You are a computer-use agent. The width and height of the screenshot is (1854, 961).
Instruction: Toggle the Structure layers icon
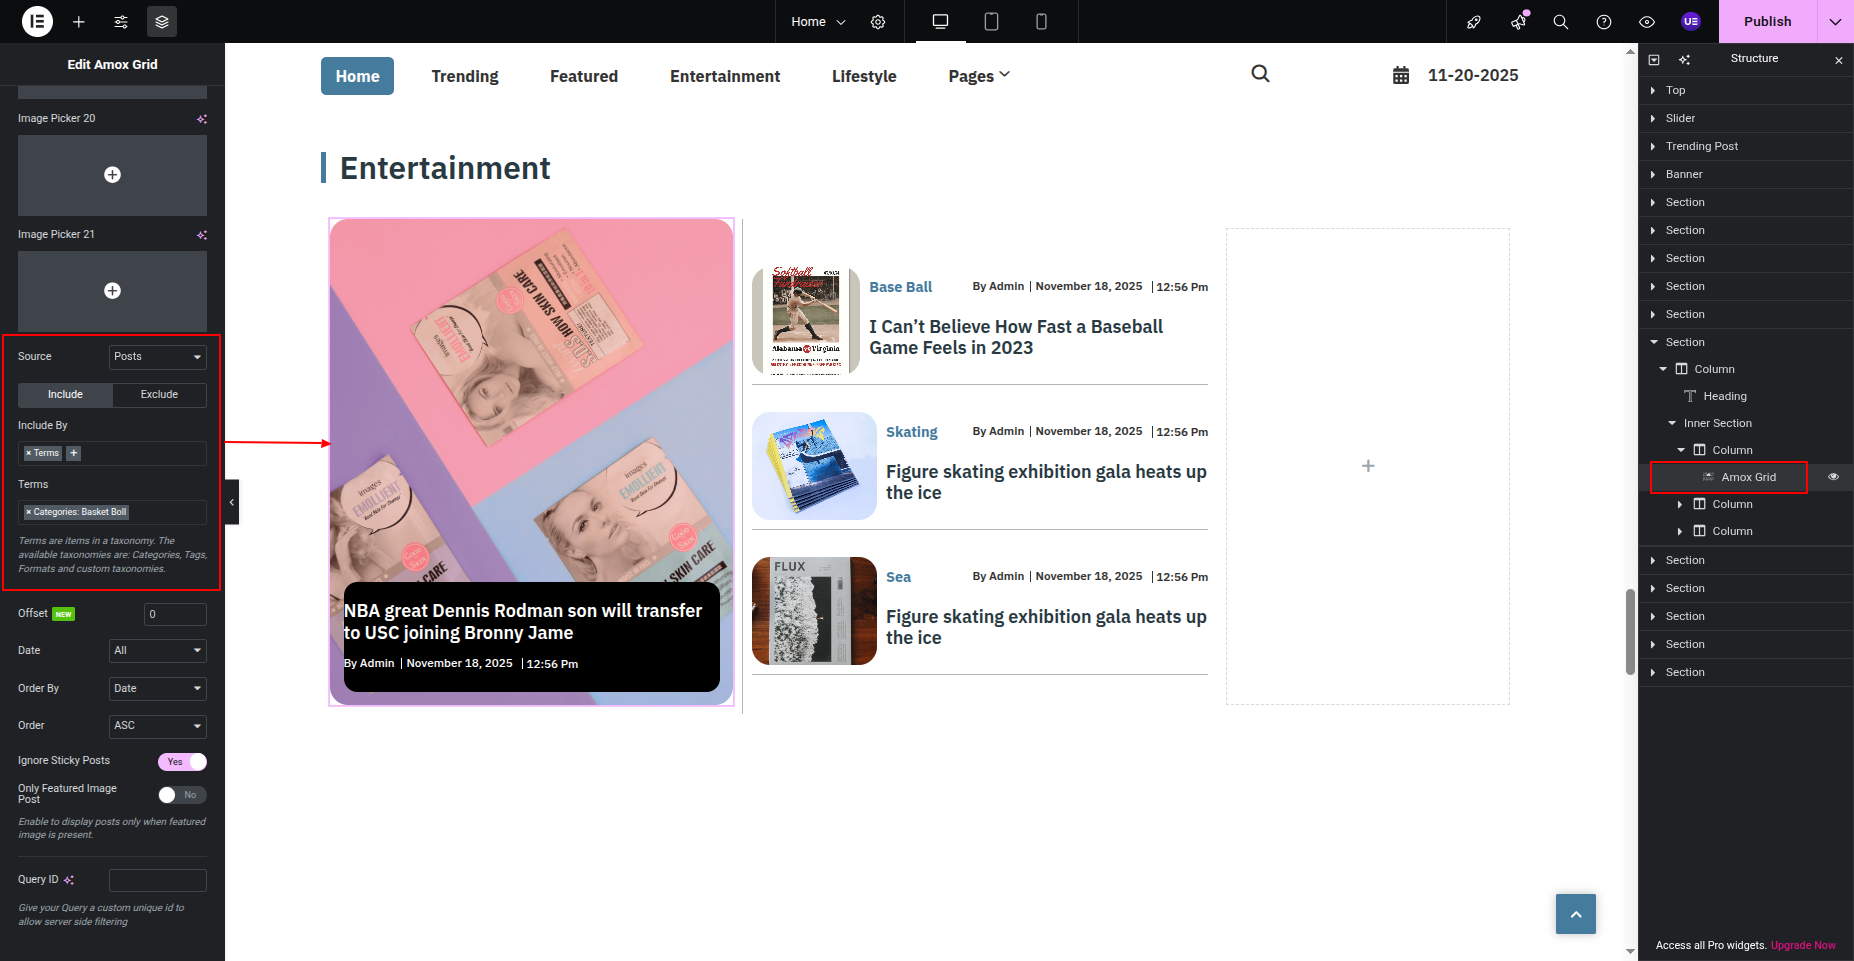pyautogui.click(x=162, y=21)
